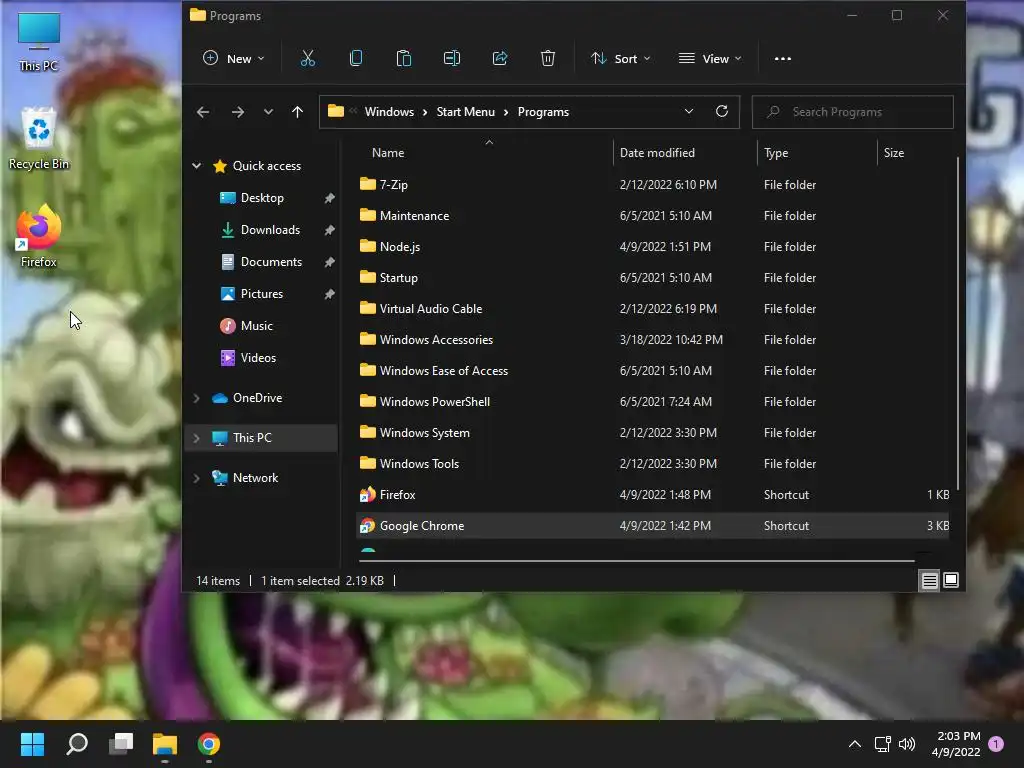Click Programs breadcrumb segment
The width and height of the screenshot is (1024, 768).
[x=543, y=112]
